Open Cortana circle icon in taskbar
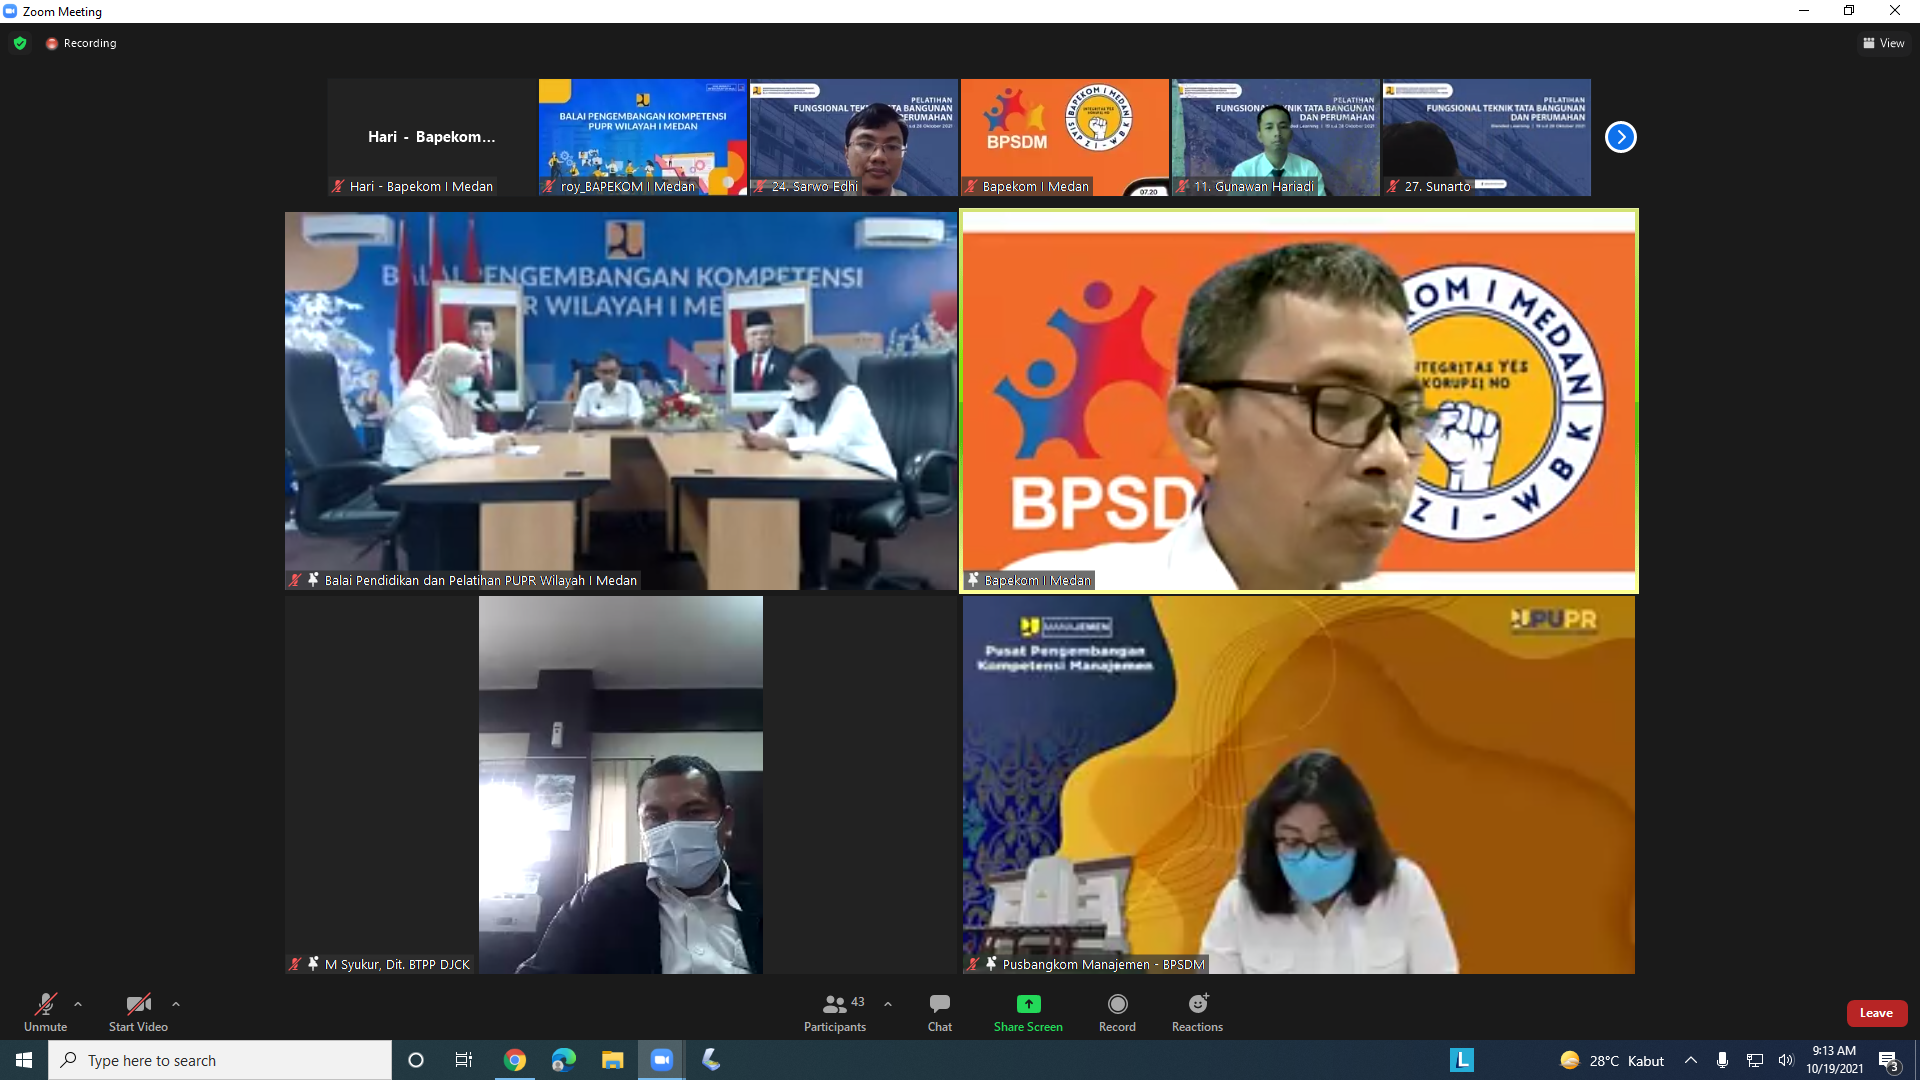1920x1080 pixels. point(416,1060)
